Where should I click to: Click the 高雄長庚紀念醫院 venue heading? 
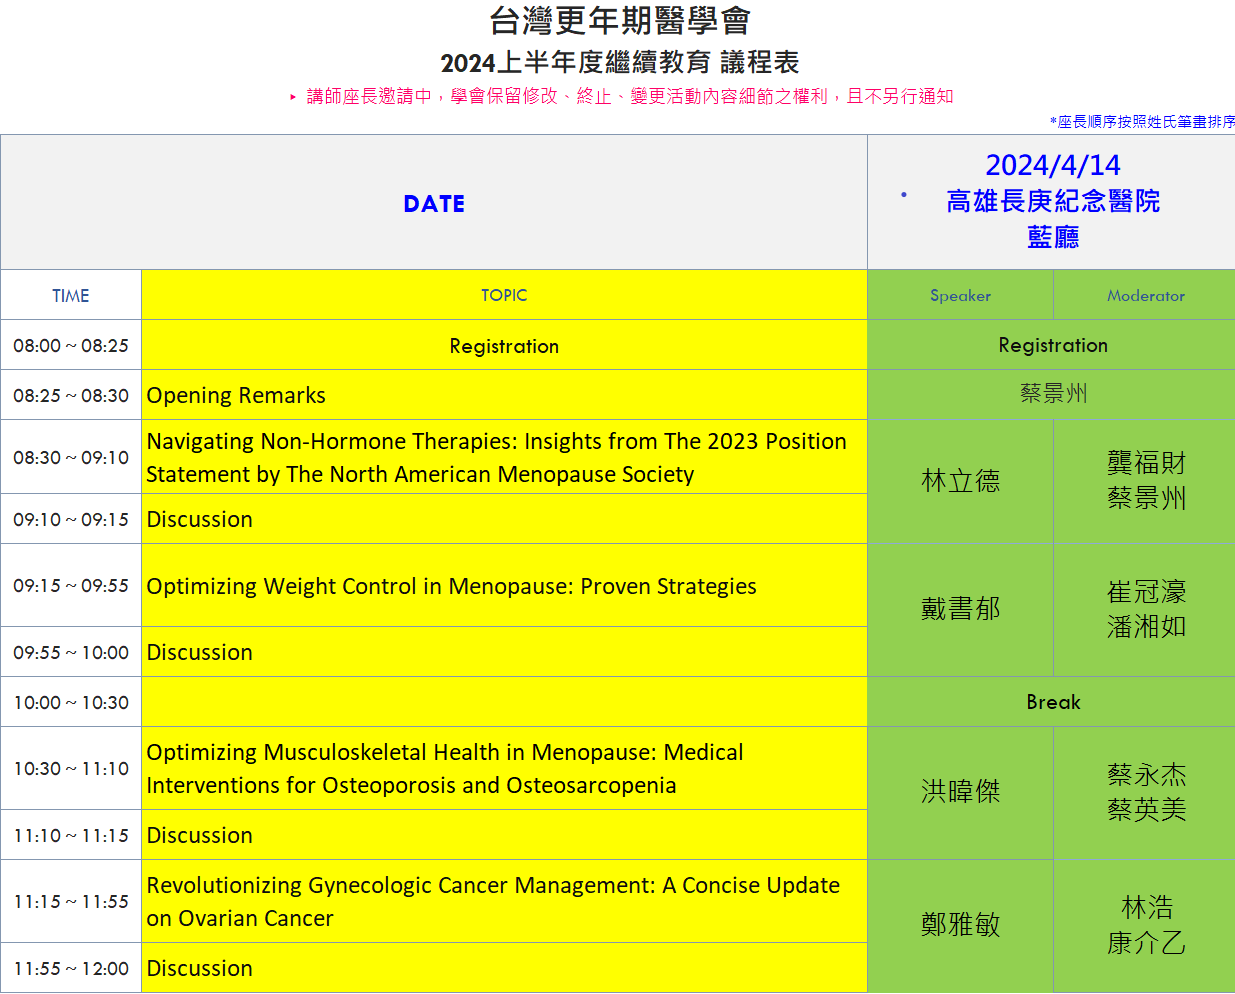coord(1052,201)
